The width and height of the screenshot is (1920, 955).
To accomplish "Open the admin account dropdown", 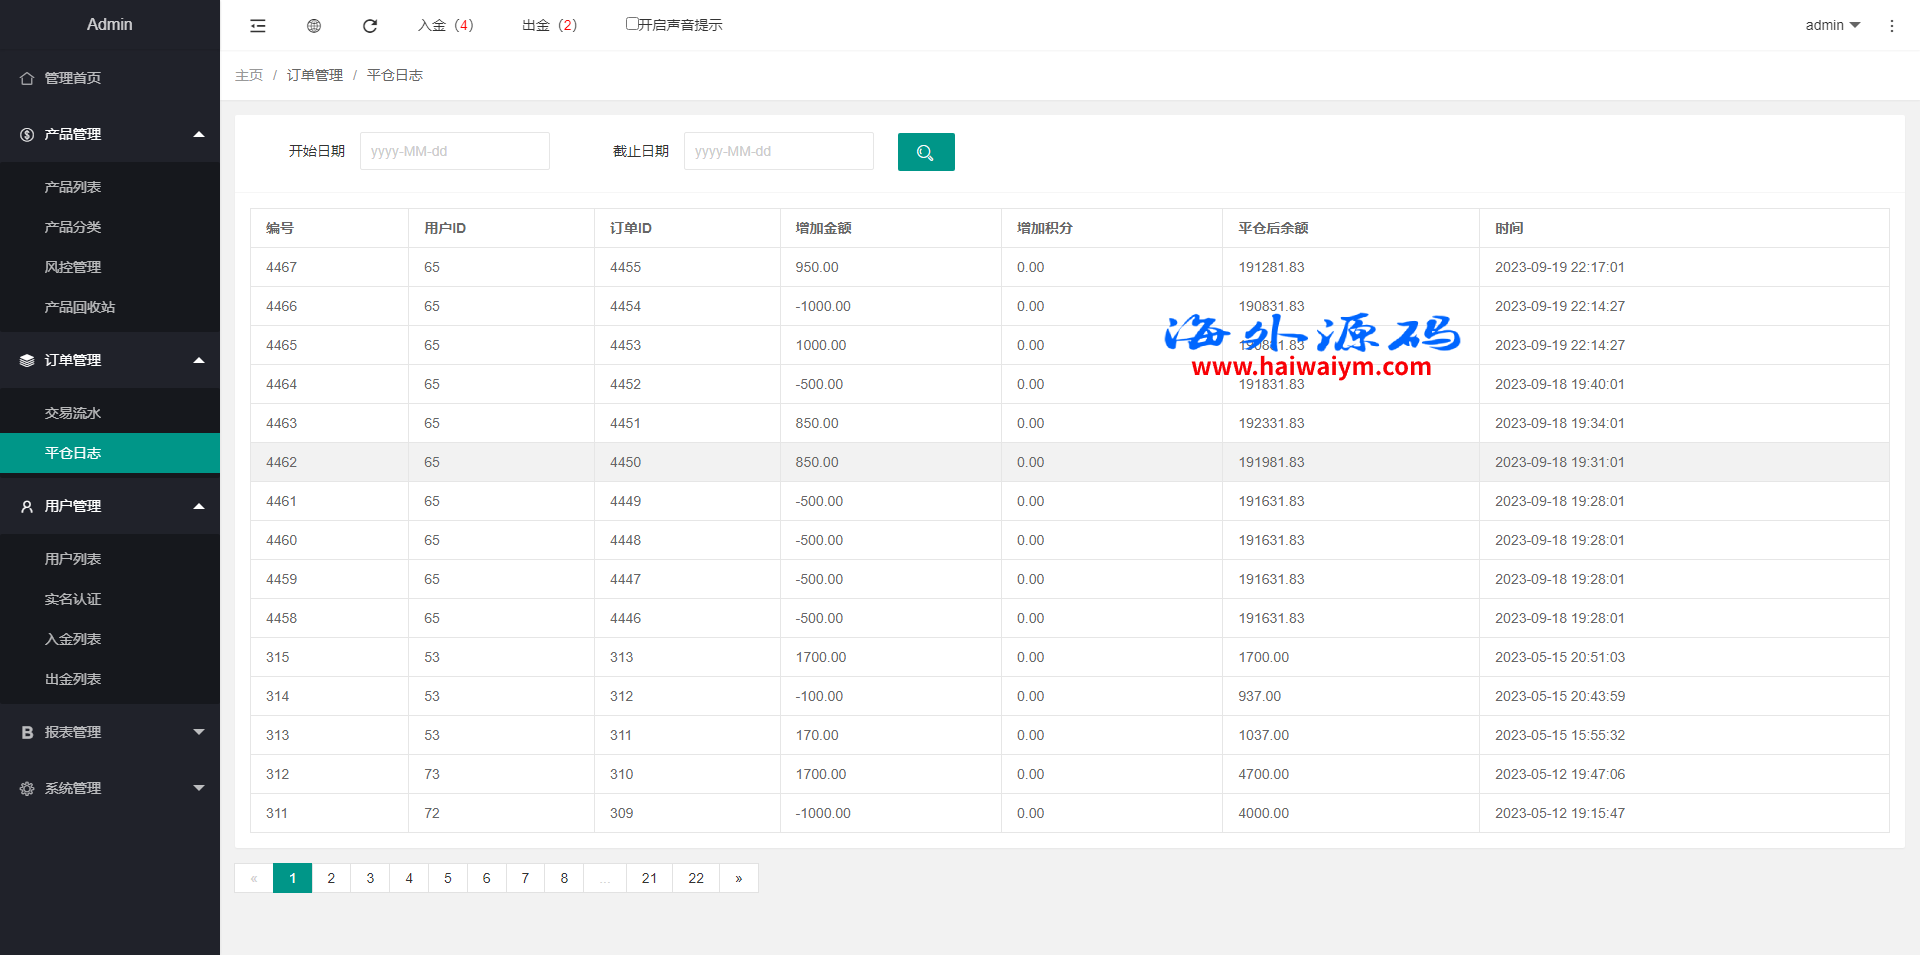I will click(1831, 25).
